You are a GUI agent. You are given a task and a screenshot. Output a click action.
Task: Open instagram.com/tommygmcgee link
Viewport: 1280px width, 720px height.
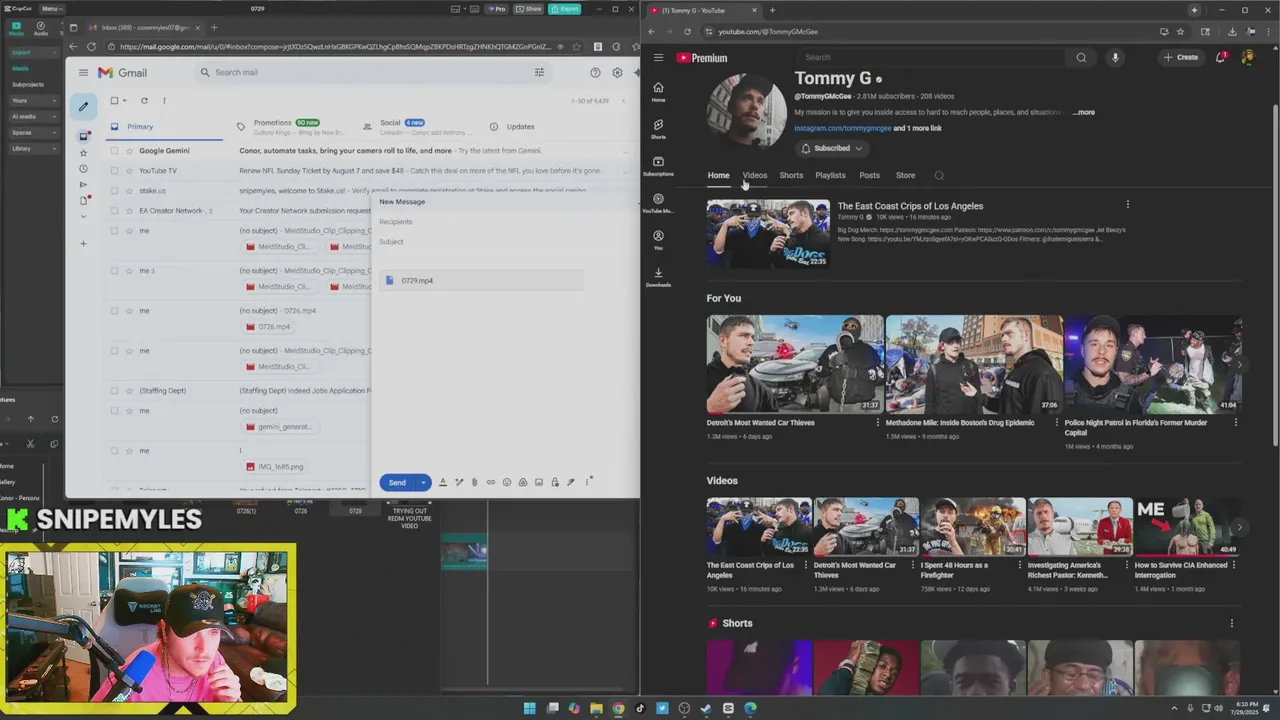tap(842, 128)
